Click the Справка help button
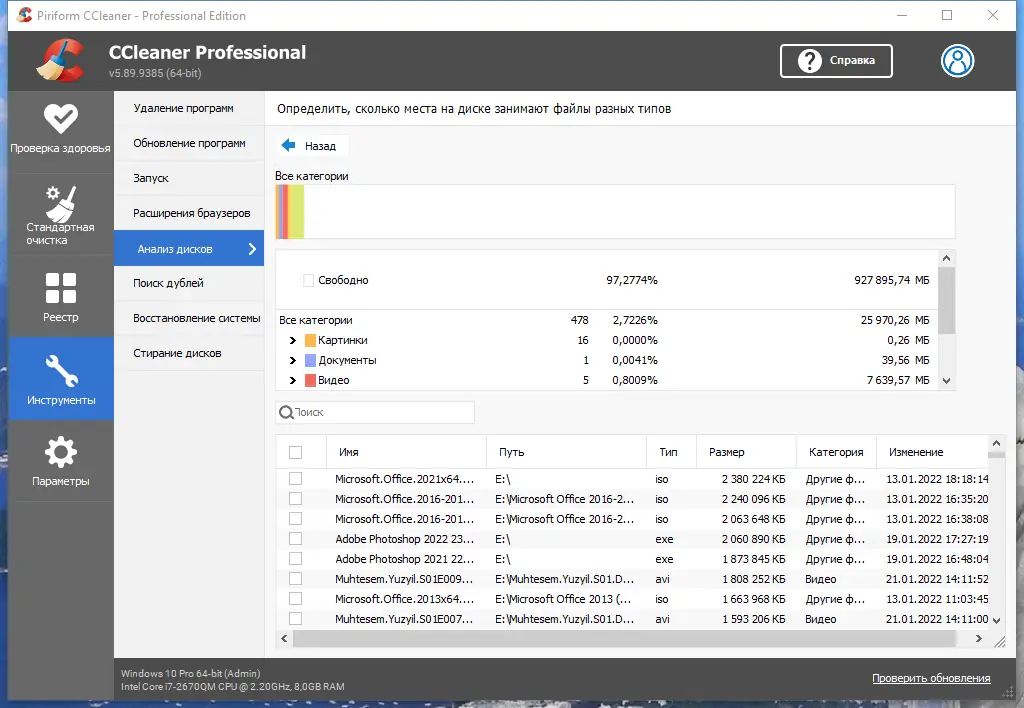Screen dimensions: 1024x708 [x=836, y=61]
